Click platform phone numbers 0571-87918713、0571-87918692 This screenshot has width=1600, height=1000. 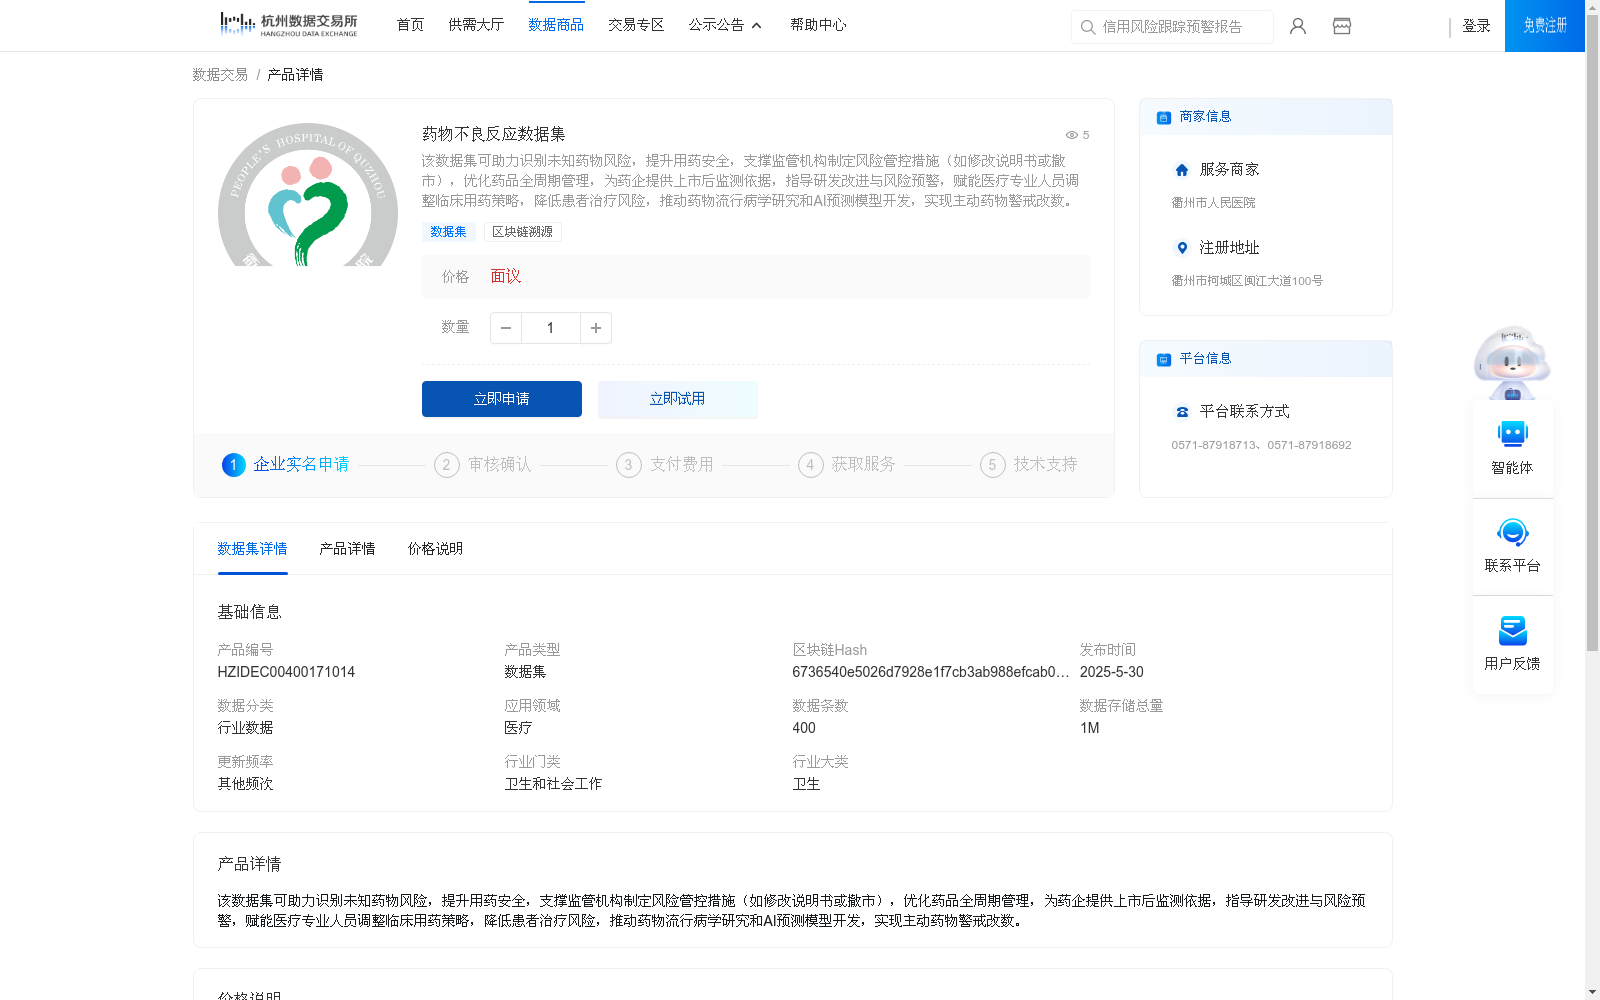tap(1261, 445)
